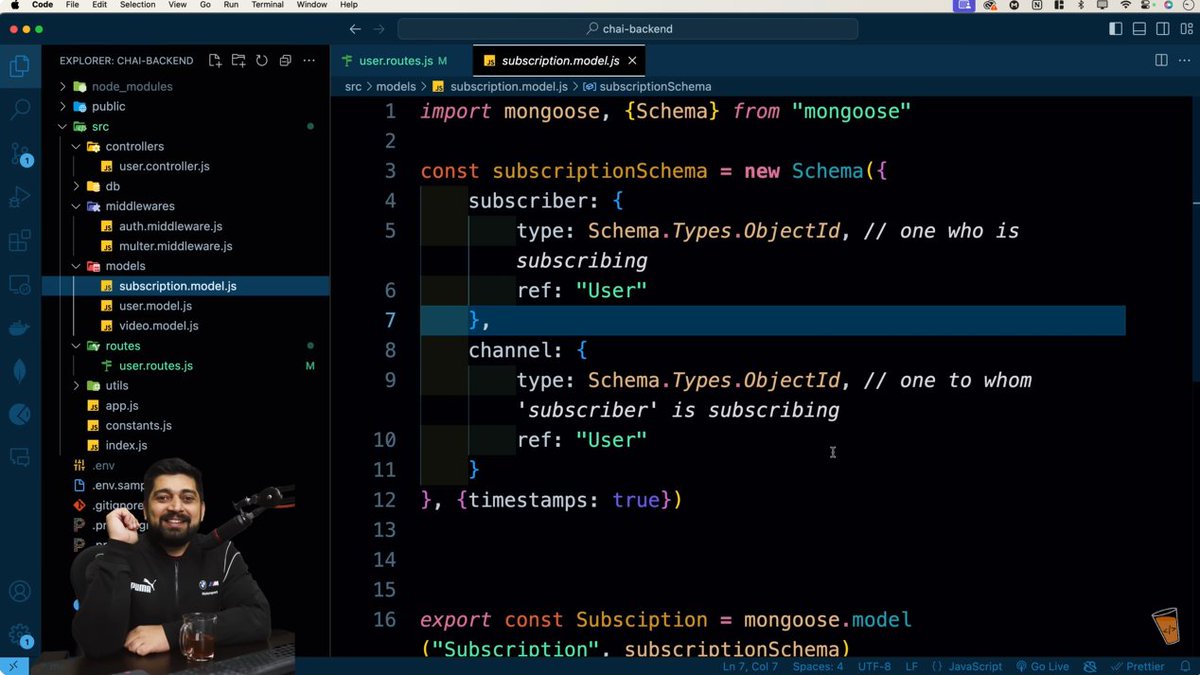Click the UTF-8 encoding indicator

point(875,666)
